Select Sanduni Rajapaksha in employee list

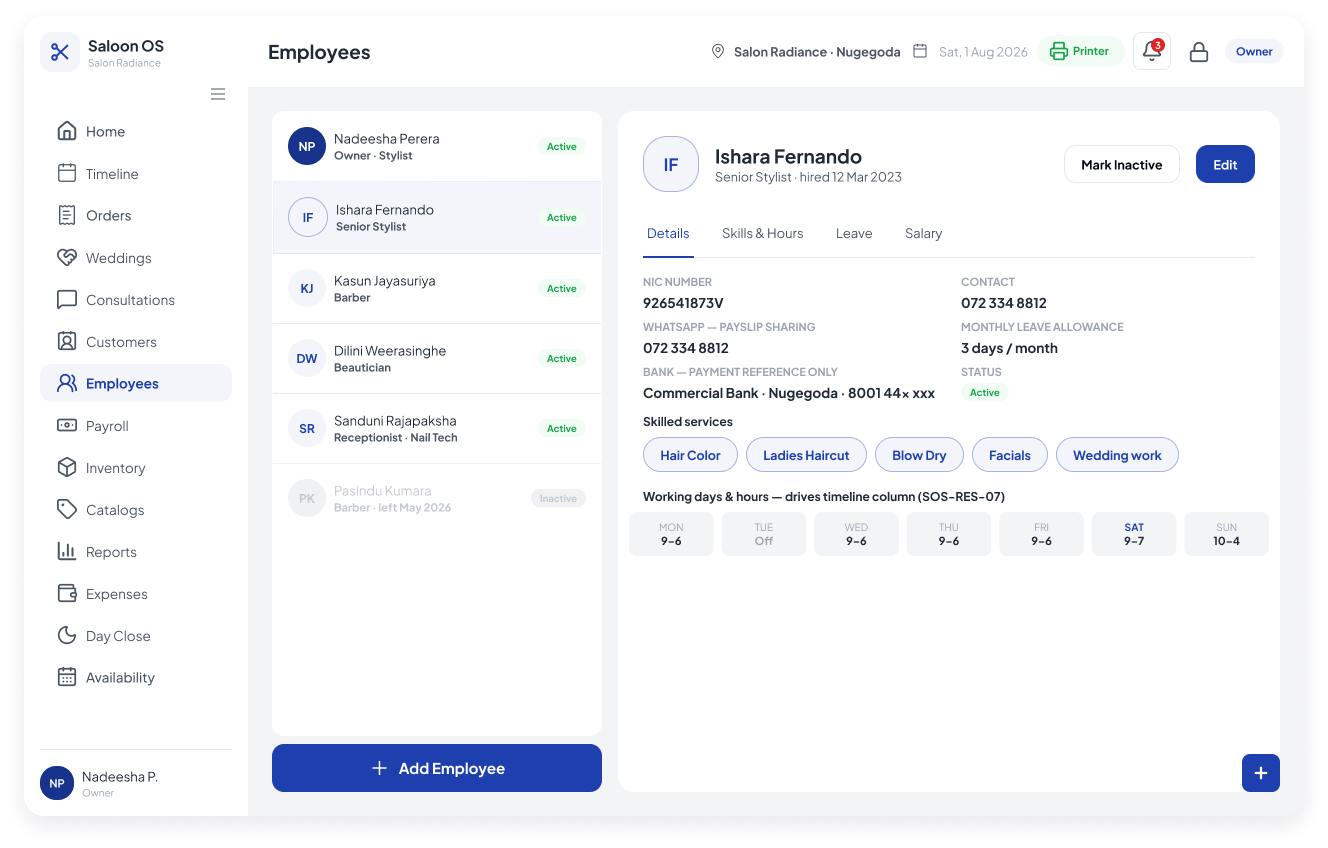(x=437, y=428)
